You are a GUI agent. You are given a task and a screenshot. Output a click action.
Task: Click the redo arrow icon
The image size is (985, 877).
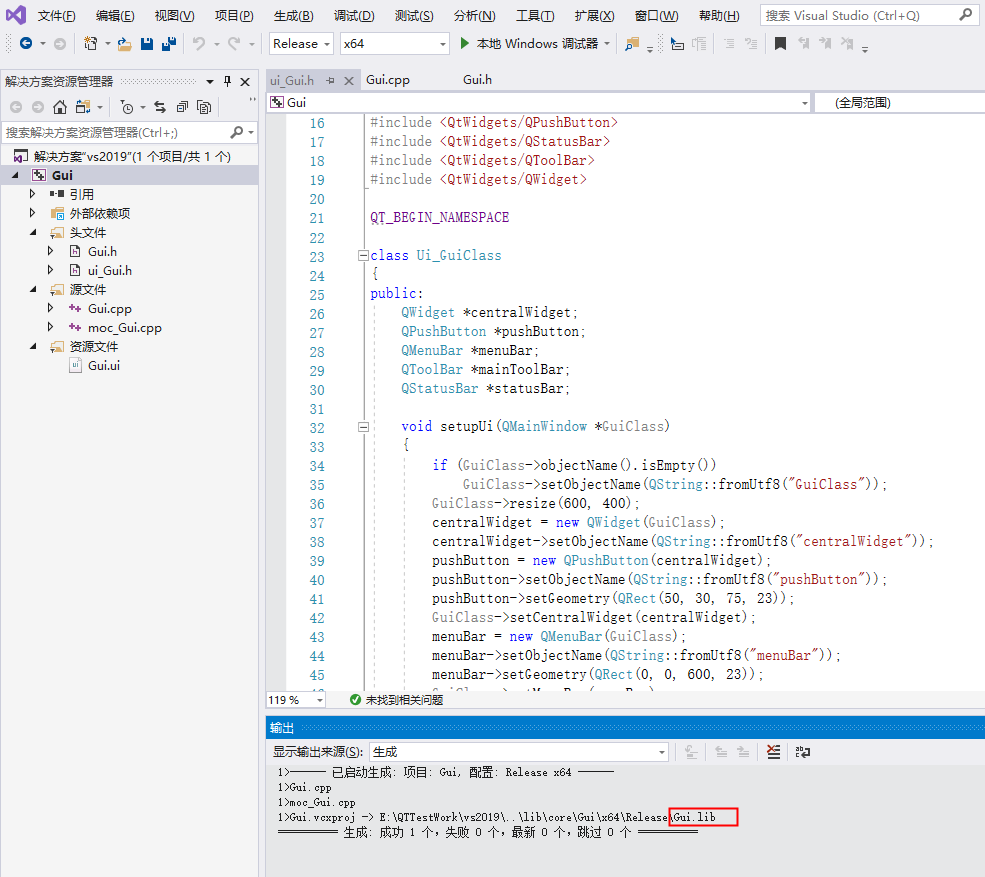(x=234, y=43)
